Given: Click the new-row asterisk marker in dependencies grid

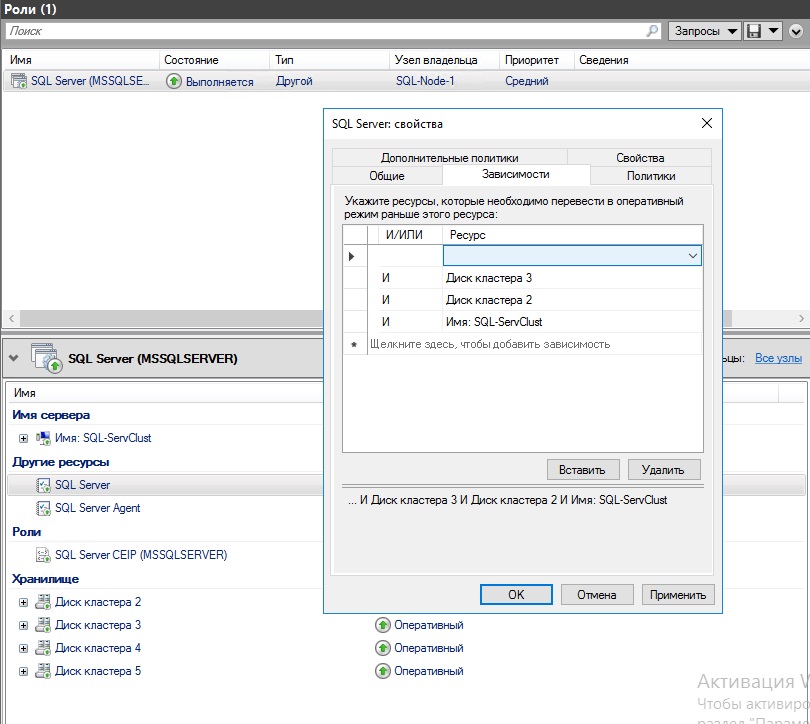Looking at the screenshot, I should point(354,344).
